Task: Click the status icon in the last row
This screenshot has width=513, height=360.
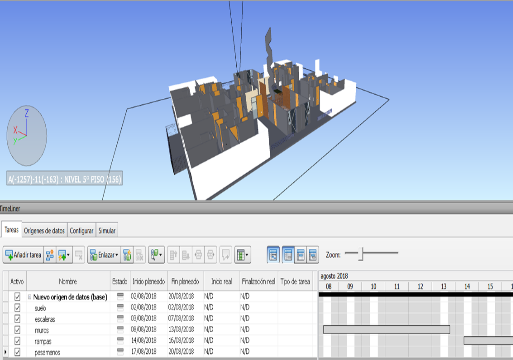Action: tap(120, 351)
